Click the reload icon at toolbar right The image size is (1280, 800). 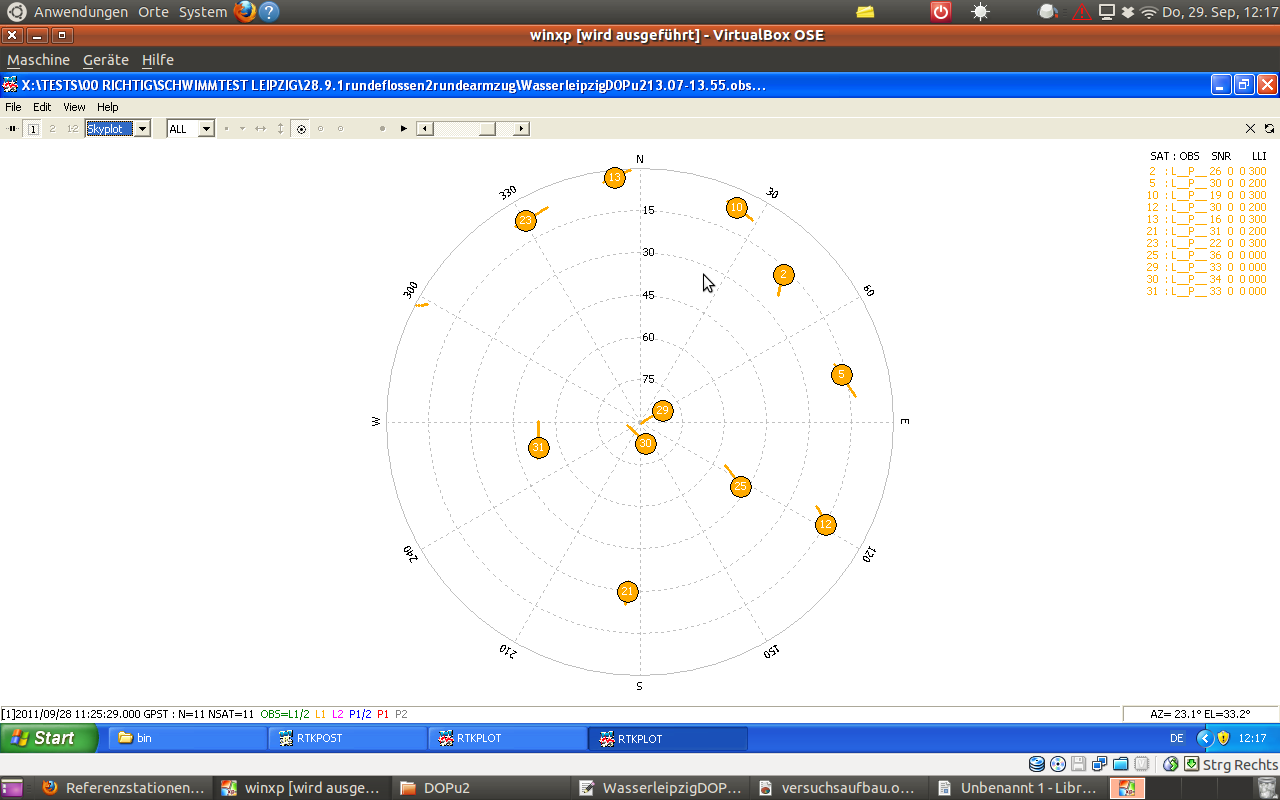click(x=1269, y=129)
